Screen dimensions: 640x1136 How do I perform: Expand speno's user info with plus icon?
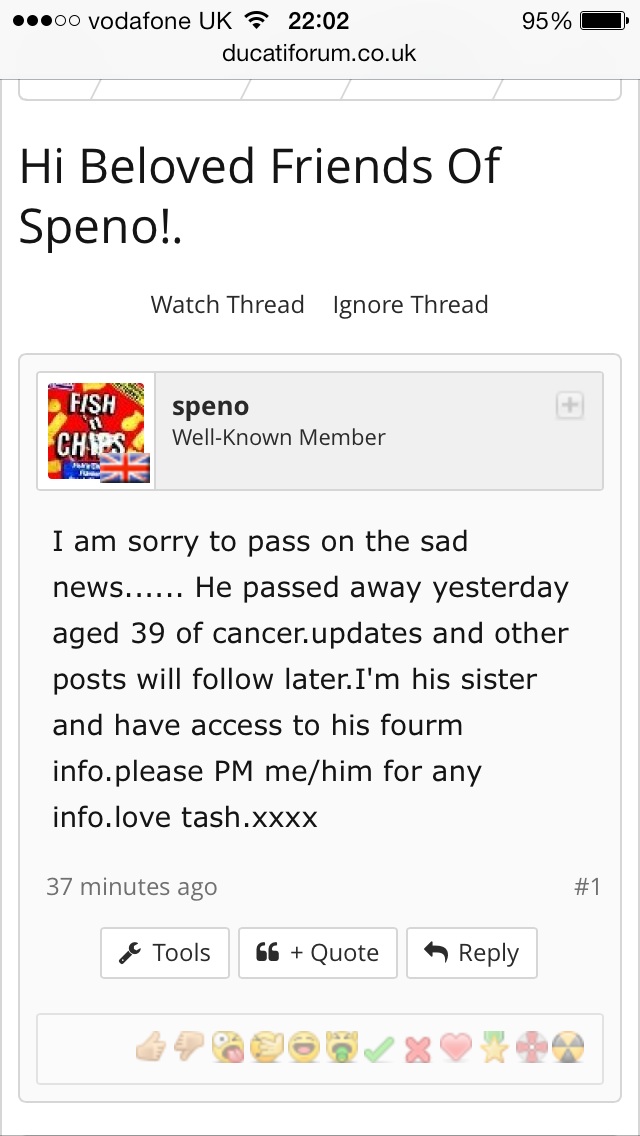pyautogui.click(x=570, y=405)
